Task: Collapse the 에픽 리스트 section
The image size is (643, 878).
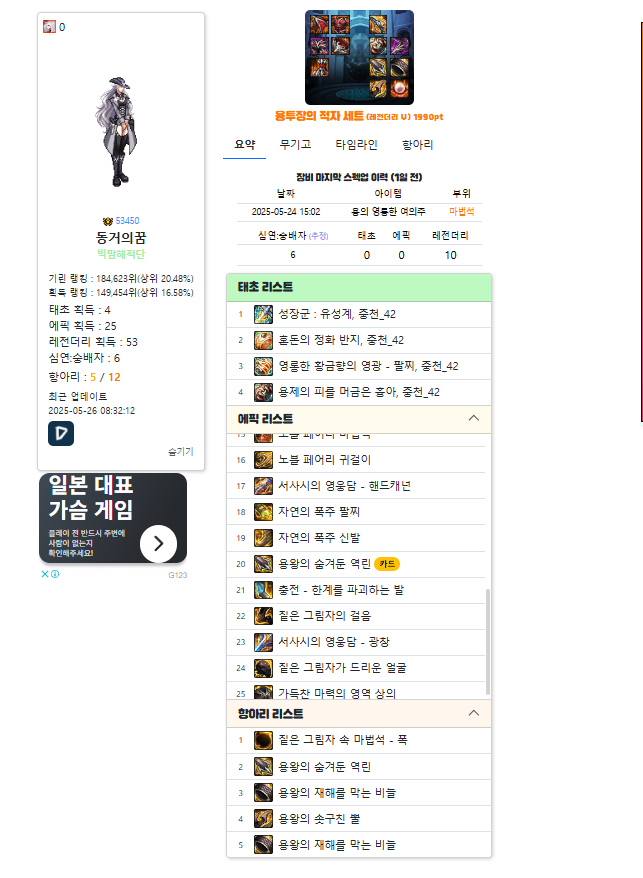Action: pyautogui.click(x=473, y=418)
